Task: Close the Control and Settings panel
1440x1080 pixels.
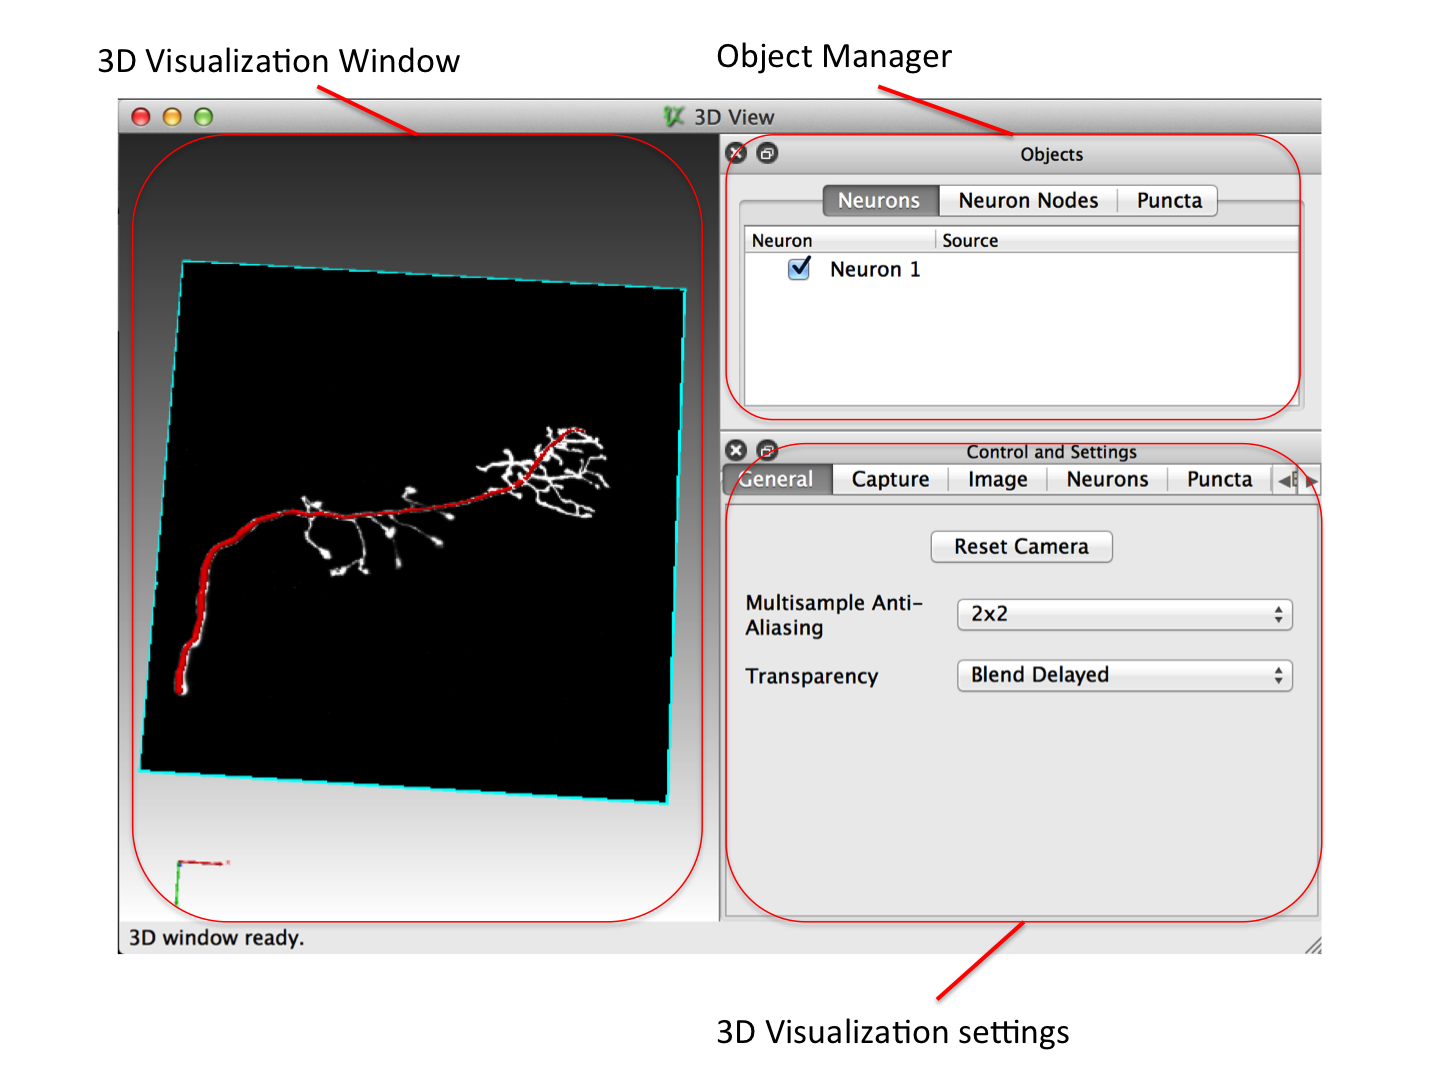Action: (736, 450)
